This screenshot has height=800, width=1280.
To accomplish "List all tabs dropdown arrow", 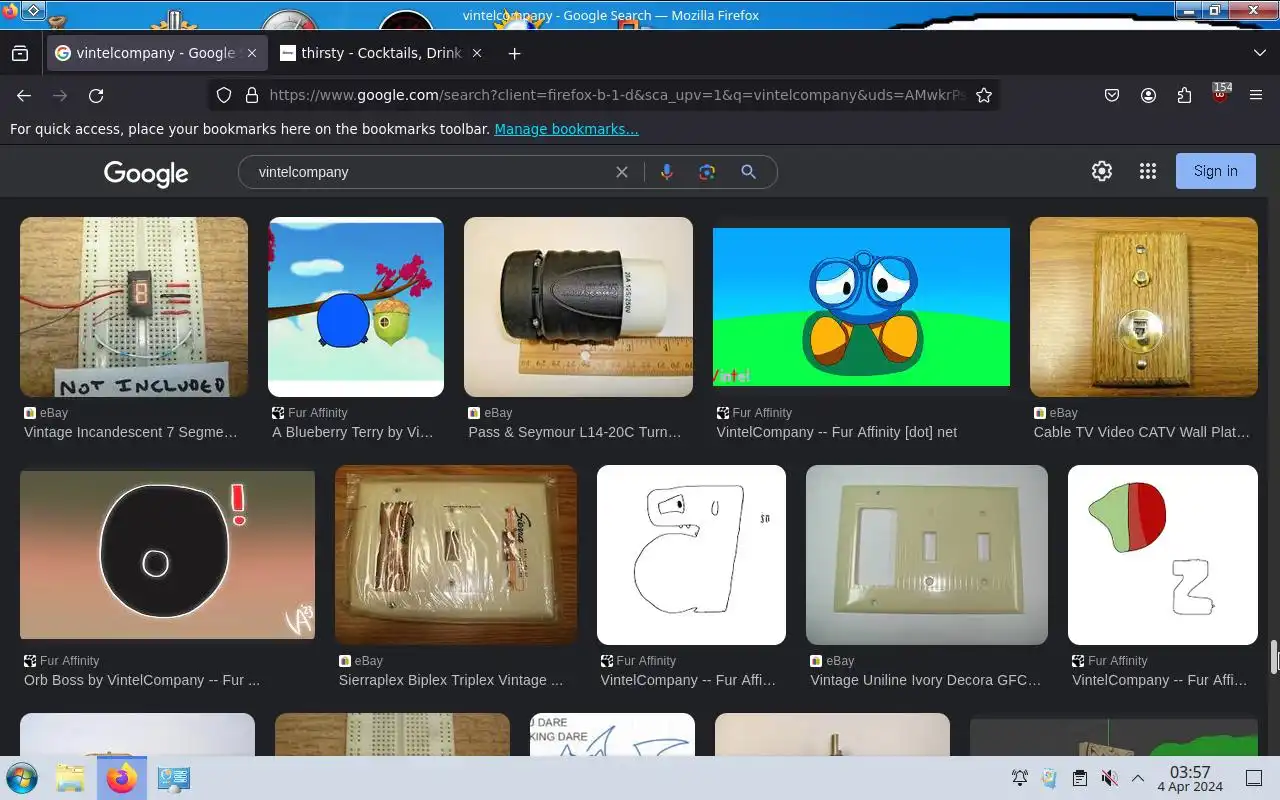I will [x=1259, y=53].
